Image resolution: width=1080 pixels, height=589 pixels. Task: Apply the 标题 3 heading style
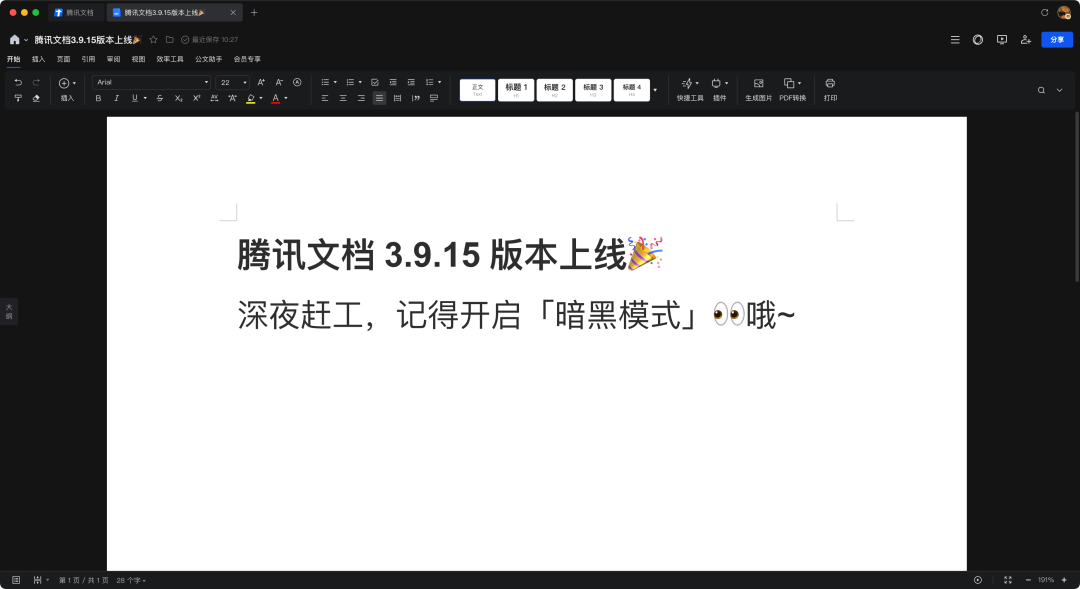593,90
